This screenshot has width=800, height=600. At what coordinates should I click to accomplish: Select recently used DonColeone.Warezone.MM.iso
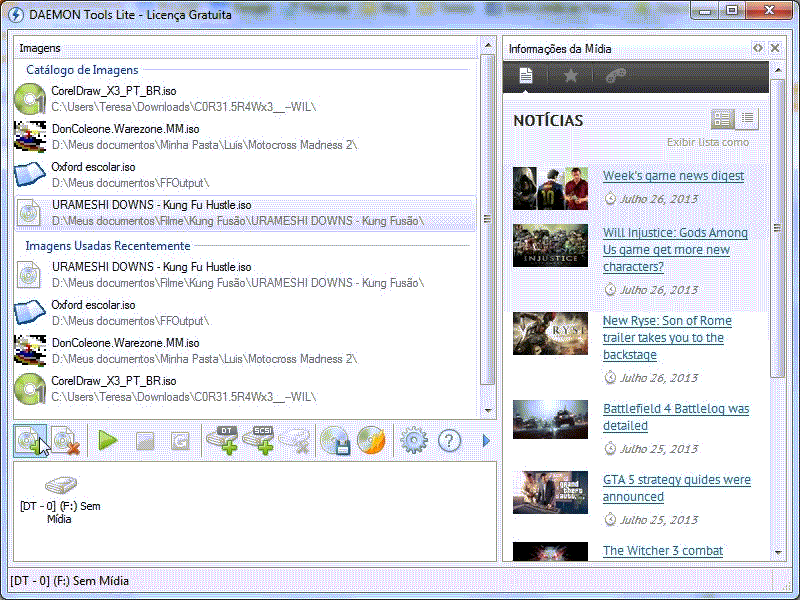pyautogui.click(x=245, y=351)
